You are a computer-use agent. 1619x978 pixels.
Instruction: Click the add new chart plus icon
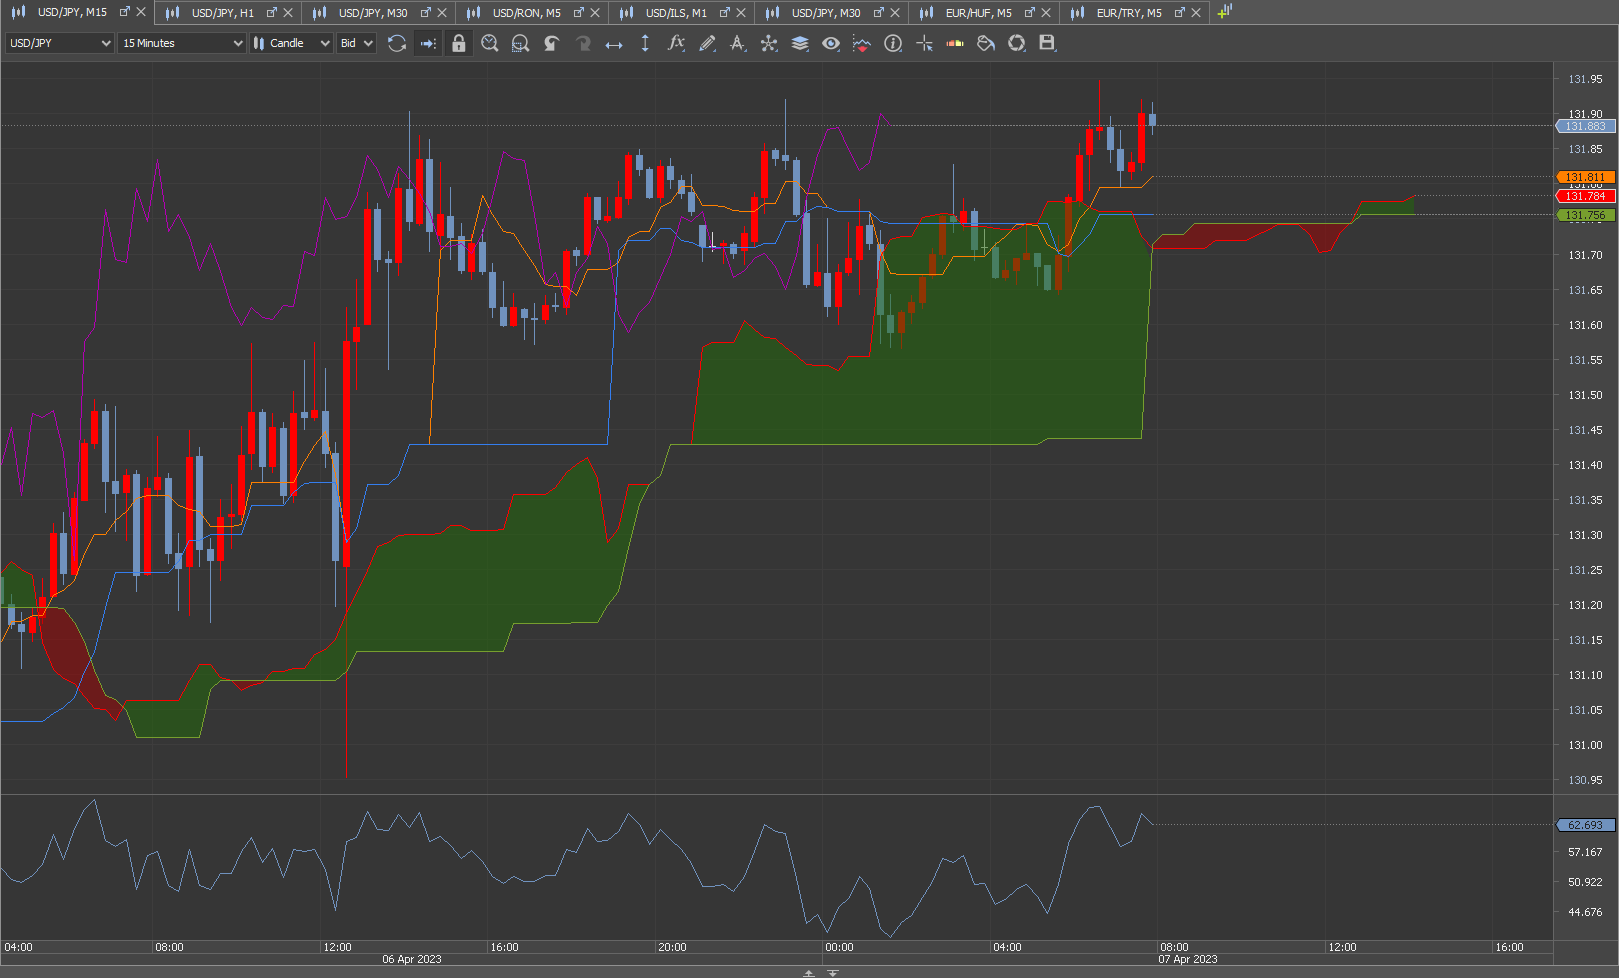1225,12
